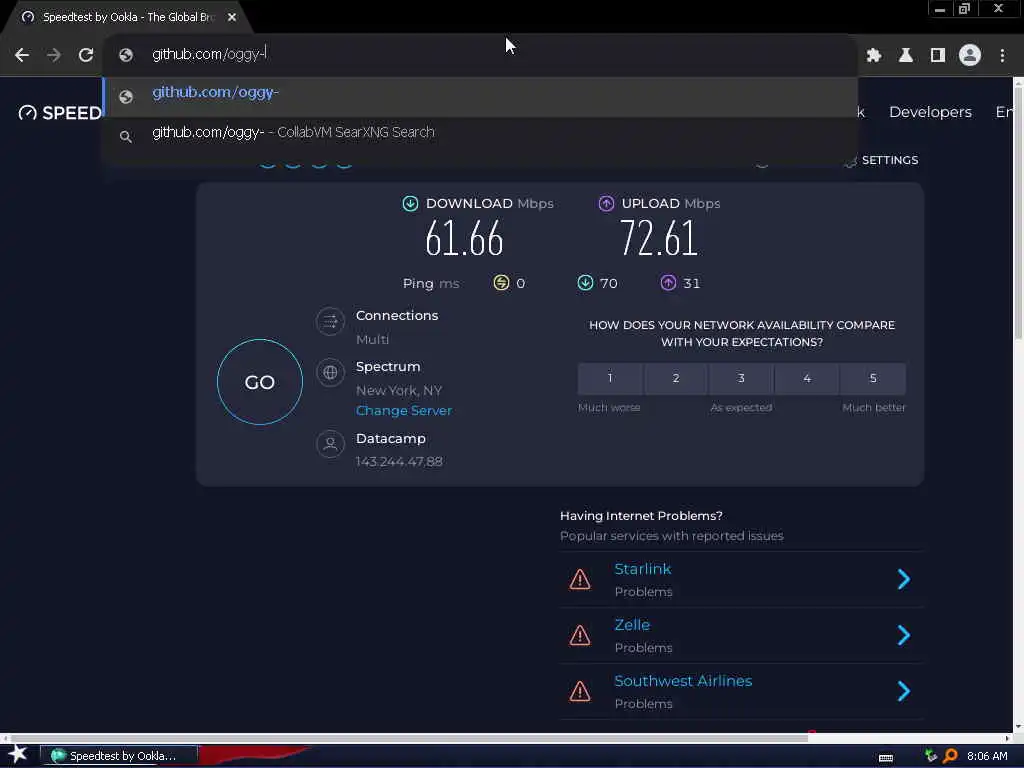Click the upload arrow icon
Screen dimensions: 1024x768
[x=606, y=204]
